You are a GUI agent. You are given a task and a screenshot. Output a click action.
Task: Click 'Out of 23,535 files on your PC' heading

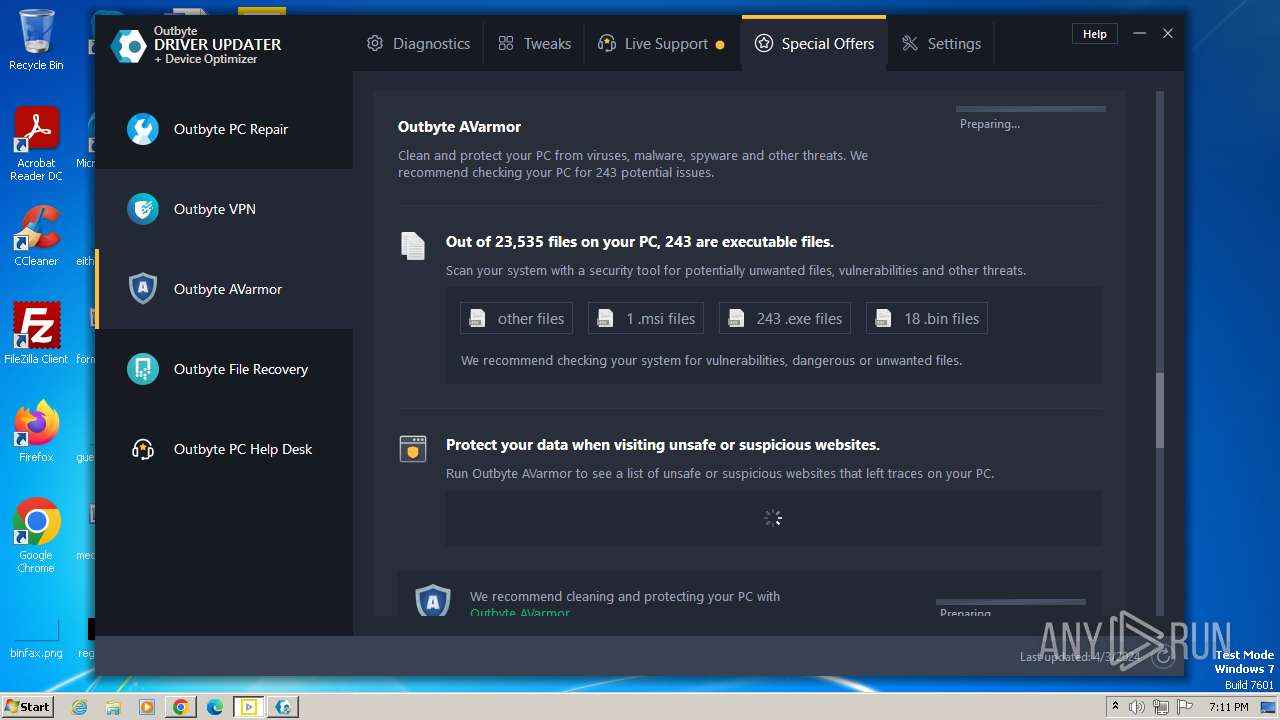point(640,242)
